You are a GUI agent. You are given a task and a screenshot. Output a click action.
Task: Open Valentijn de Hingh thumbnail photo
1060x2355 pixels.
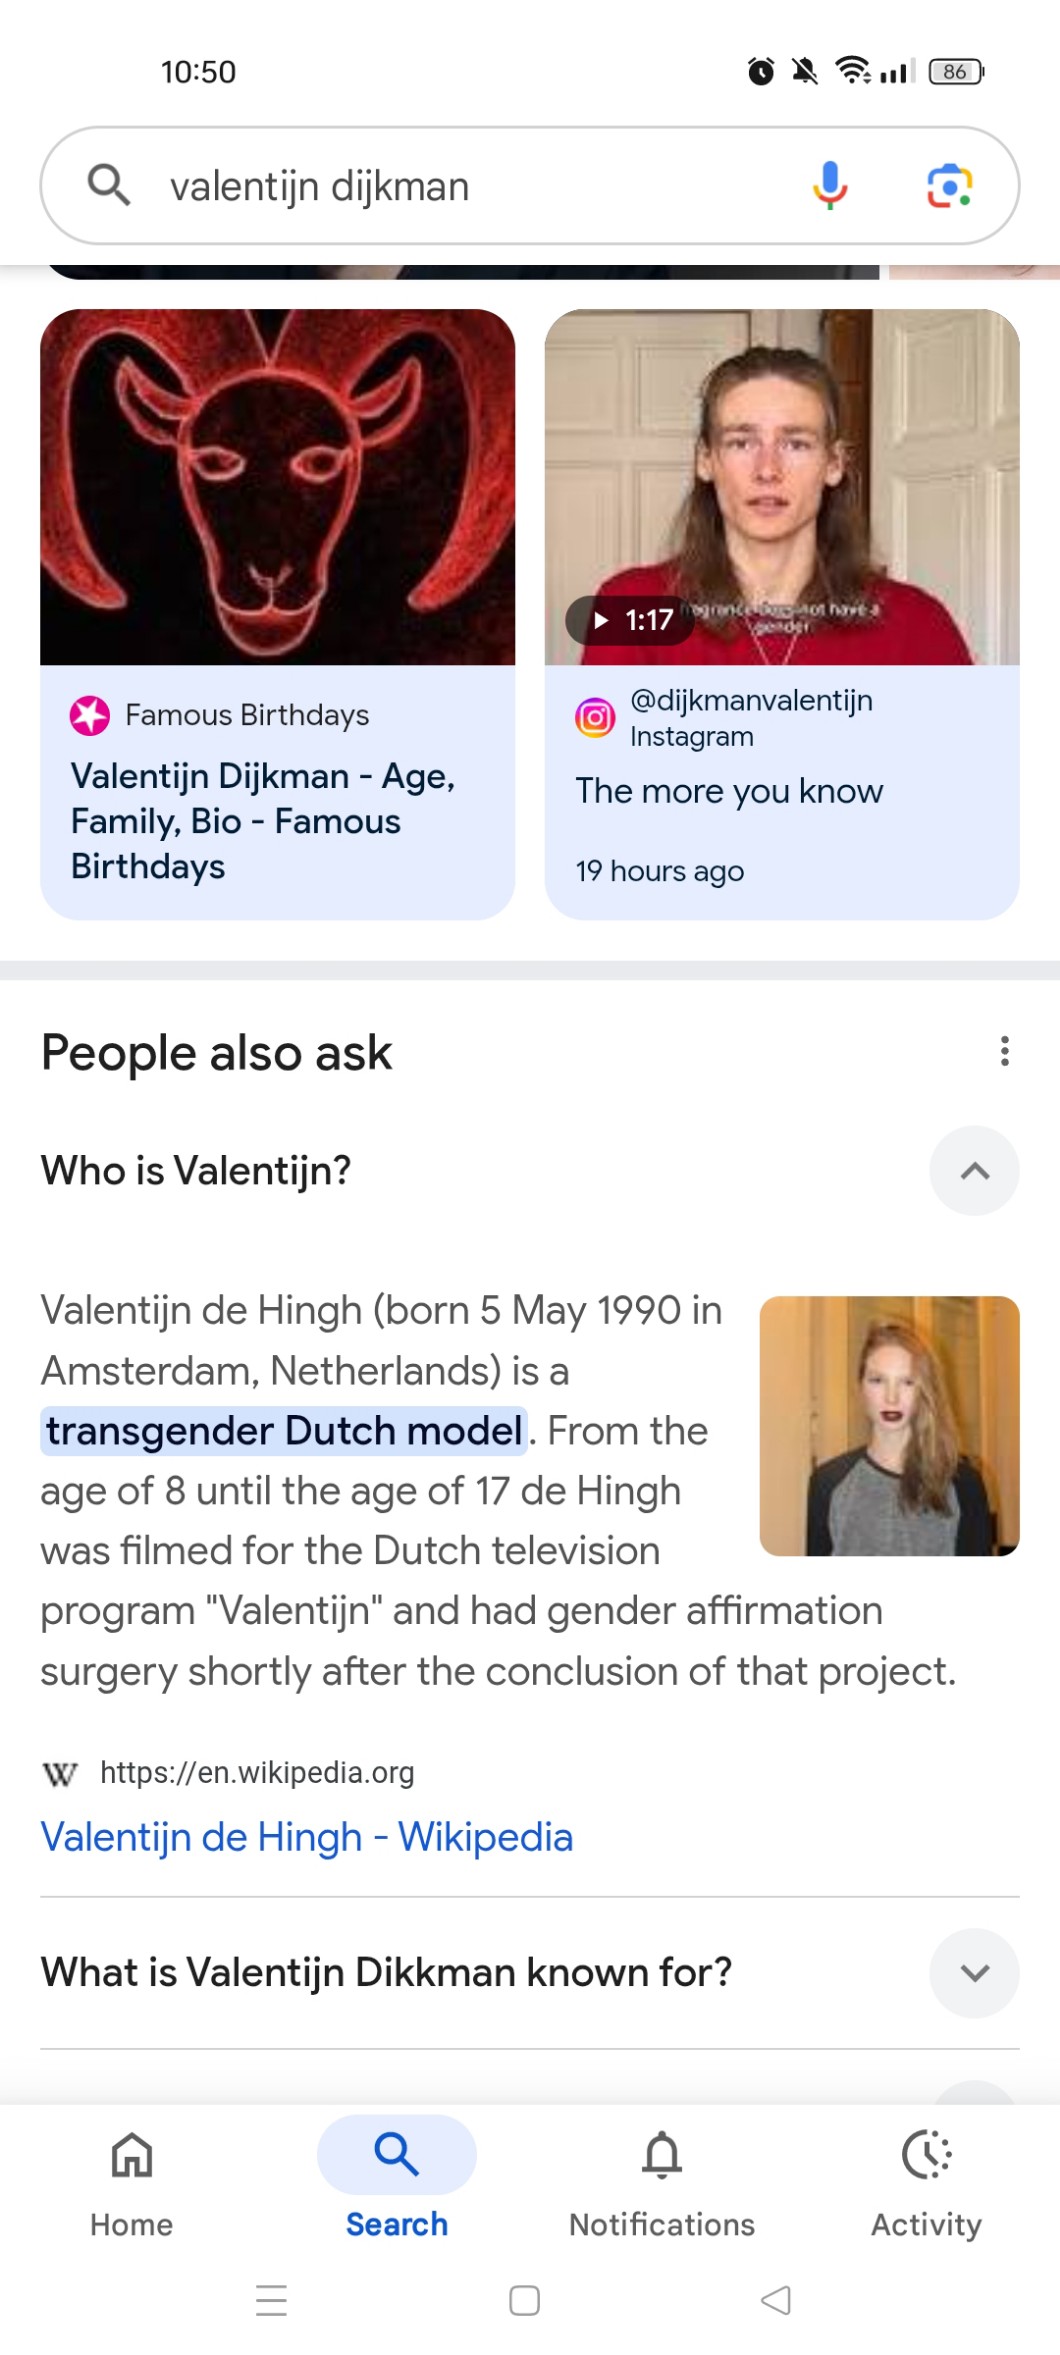pyautogui.click(x=889, y=1426)
